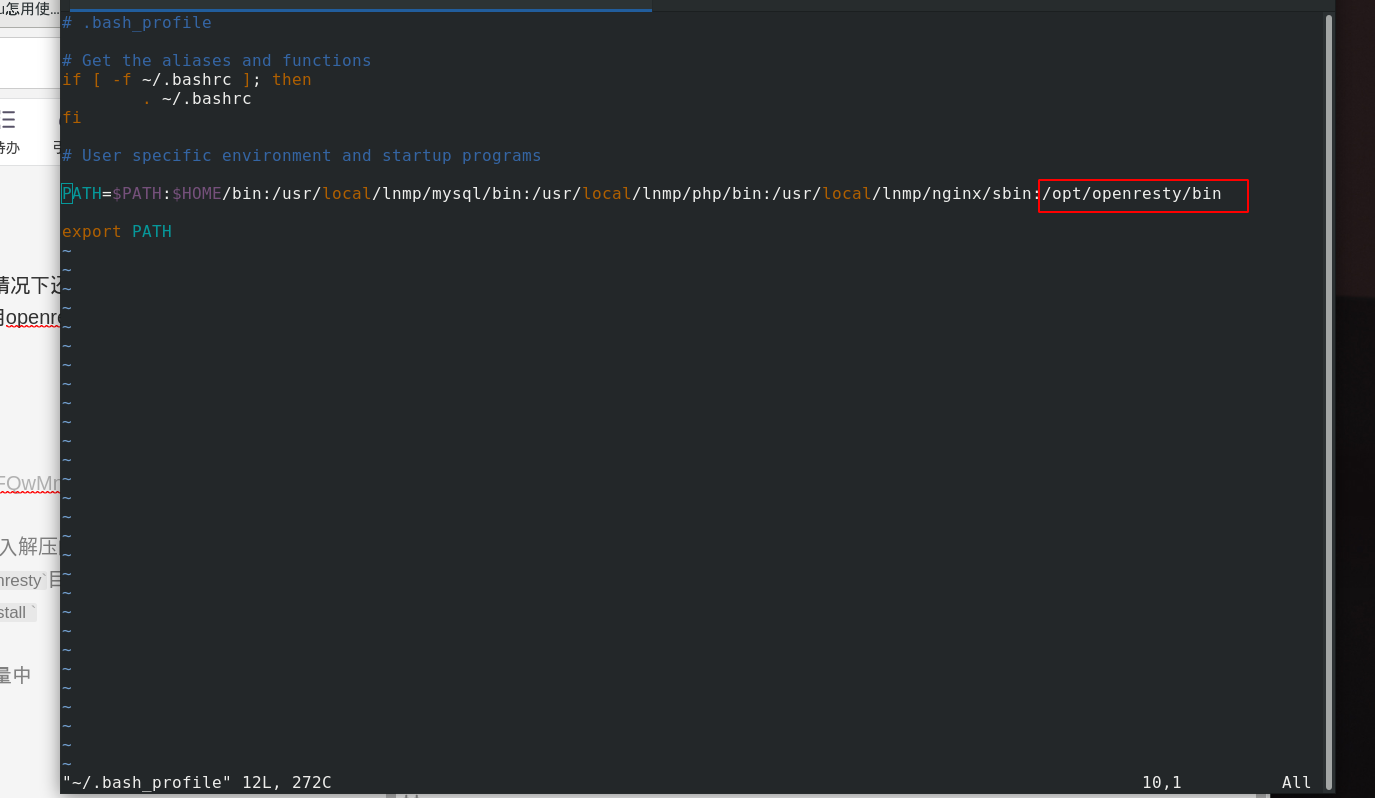This screenshot has height=798, width=1375.
Task: Click the '10,1' cursor position indicator
Action: pyautogui.click(x=1162, y=782)
